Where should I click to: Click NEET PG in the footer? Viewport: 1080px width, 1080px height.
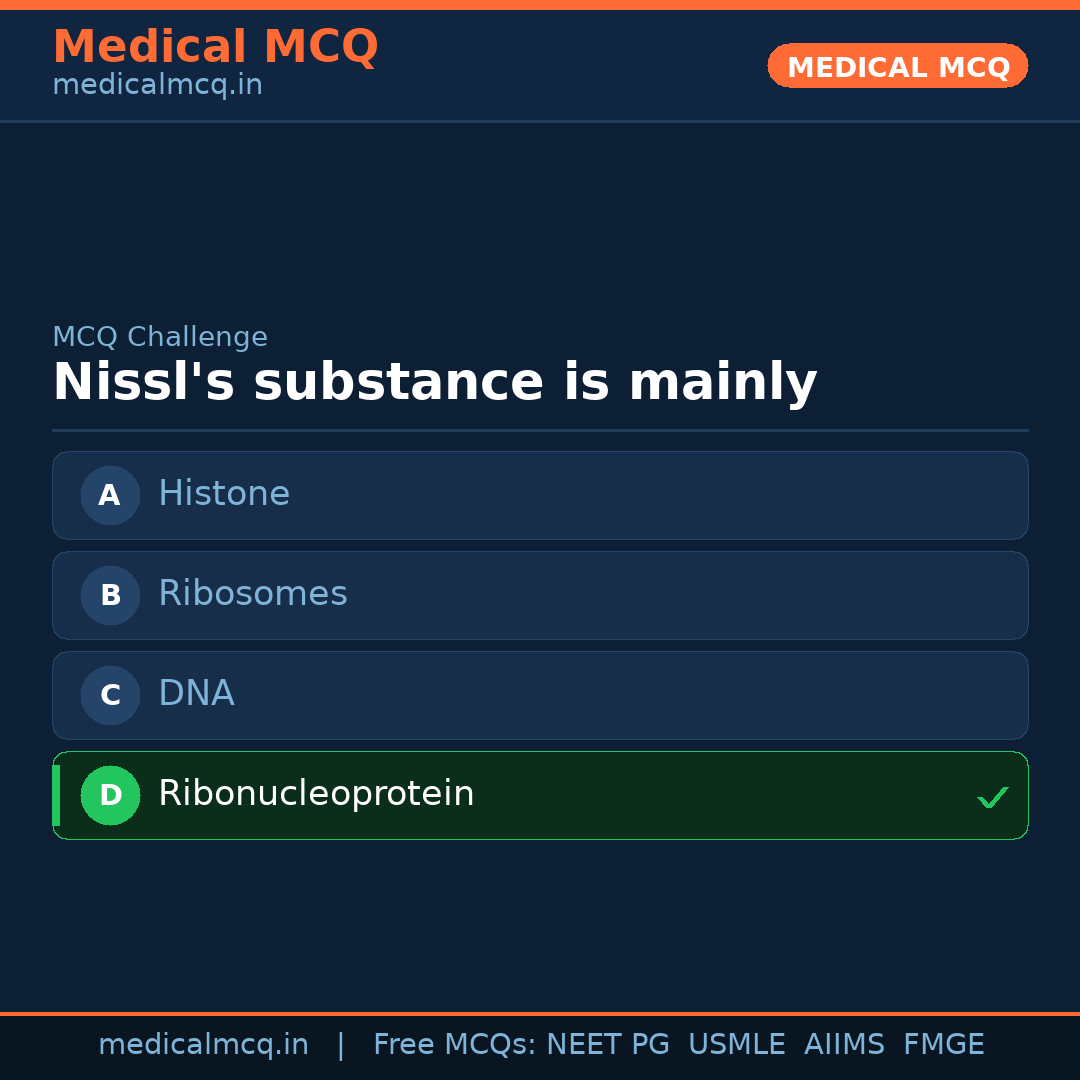pyautogui.click(x=608, y=1045)
